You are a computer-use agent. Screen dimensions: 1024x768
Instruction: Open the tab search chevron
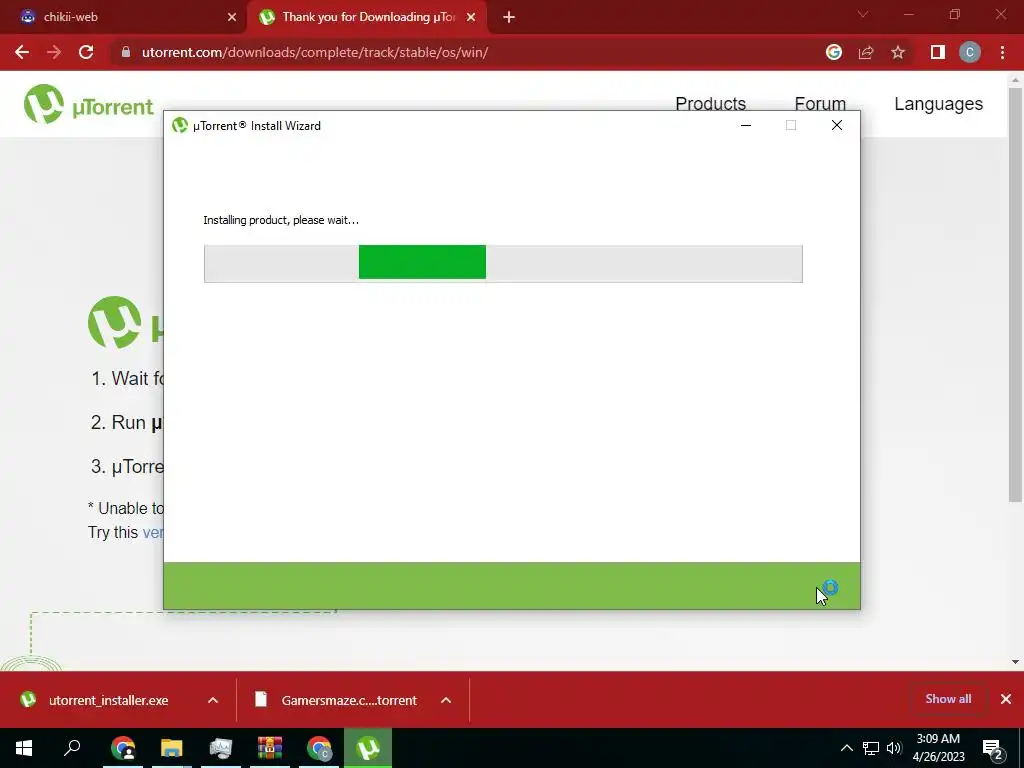coord(863,14)
